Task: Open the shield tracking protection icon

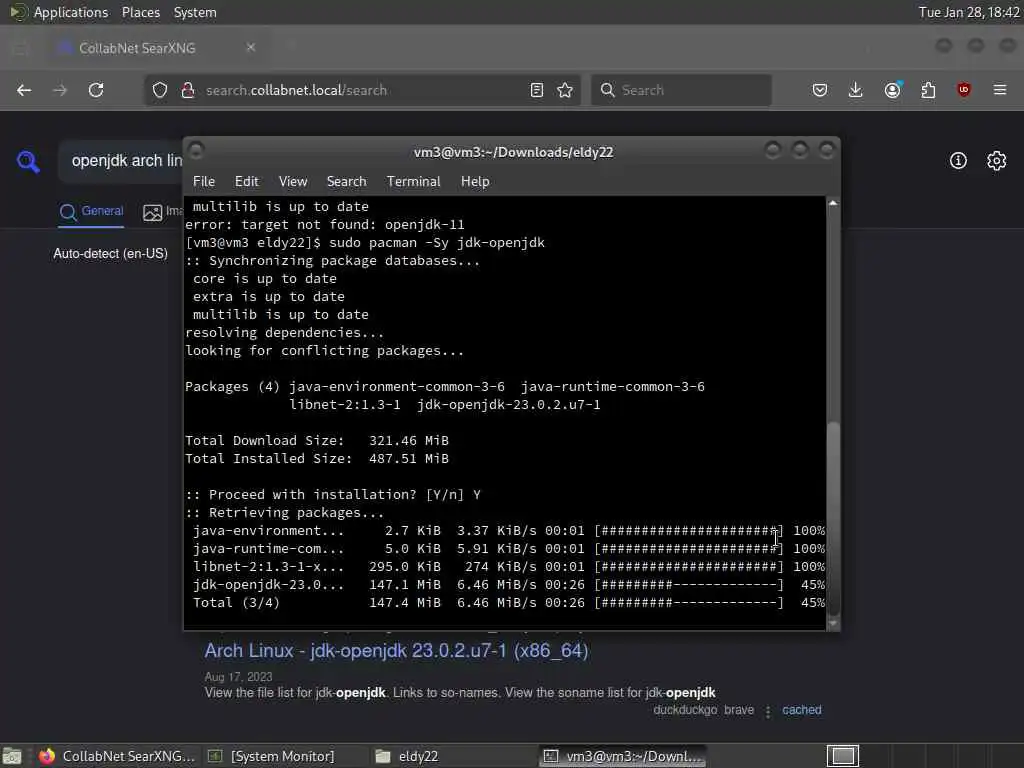Action: pyautogui.click(x=160, y=90)
